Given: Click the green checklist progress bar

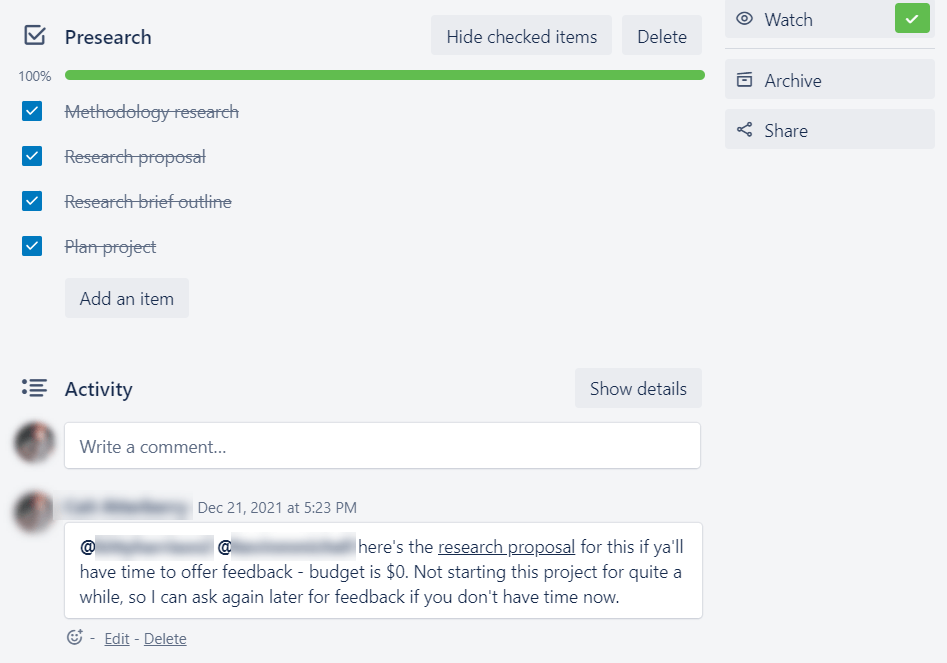Looking at the screenshot, I should pyautogui.click(x=384, y=75).
